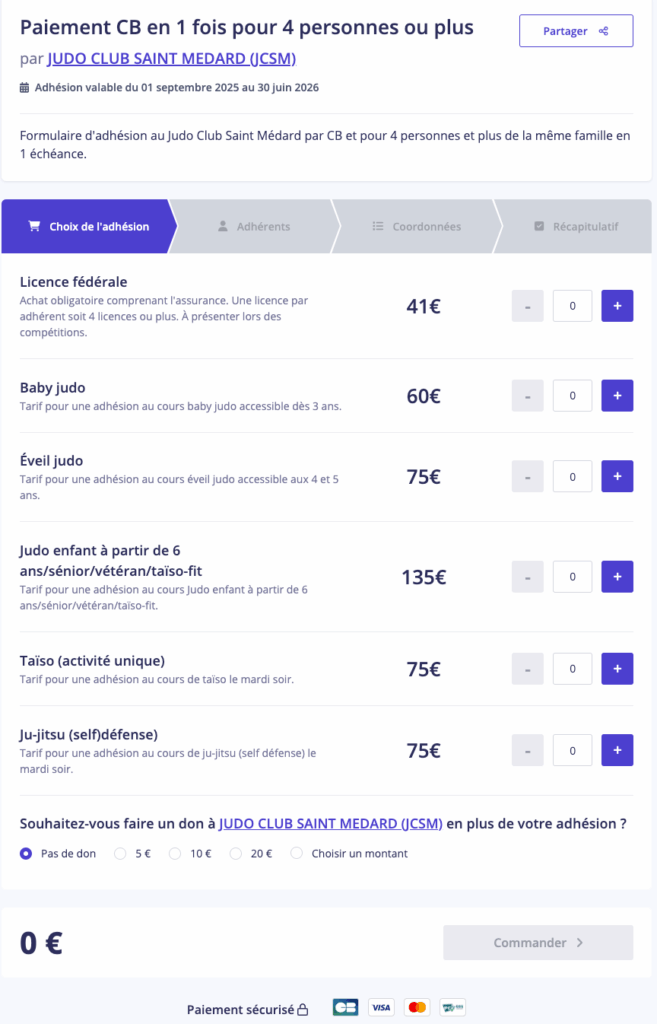Click the padlock icon after Paiement sécurisé
The width and height of the screenshot is (657, 1024).
[303, 1010]
